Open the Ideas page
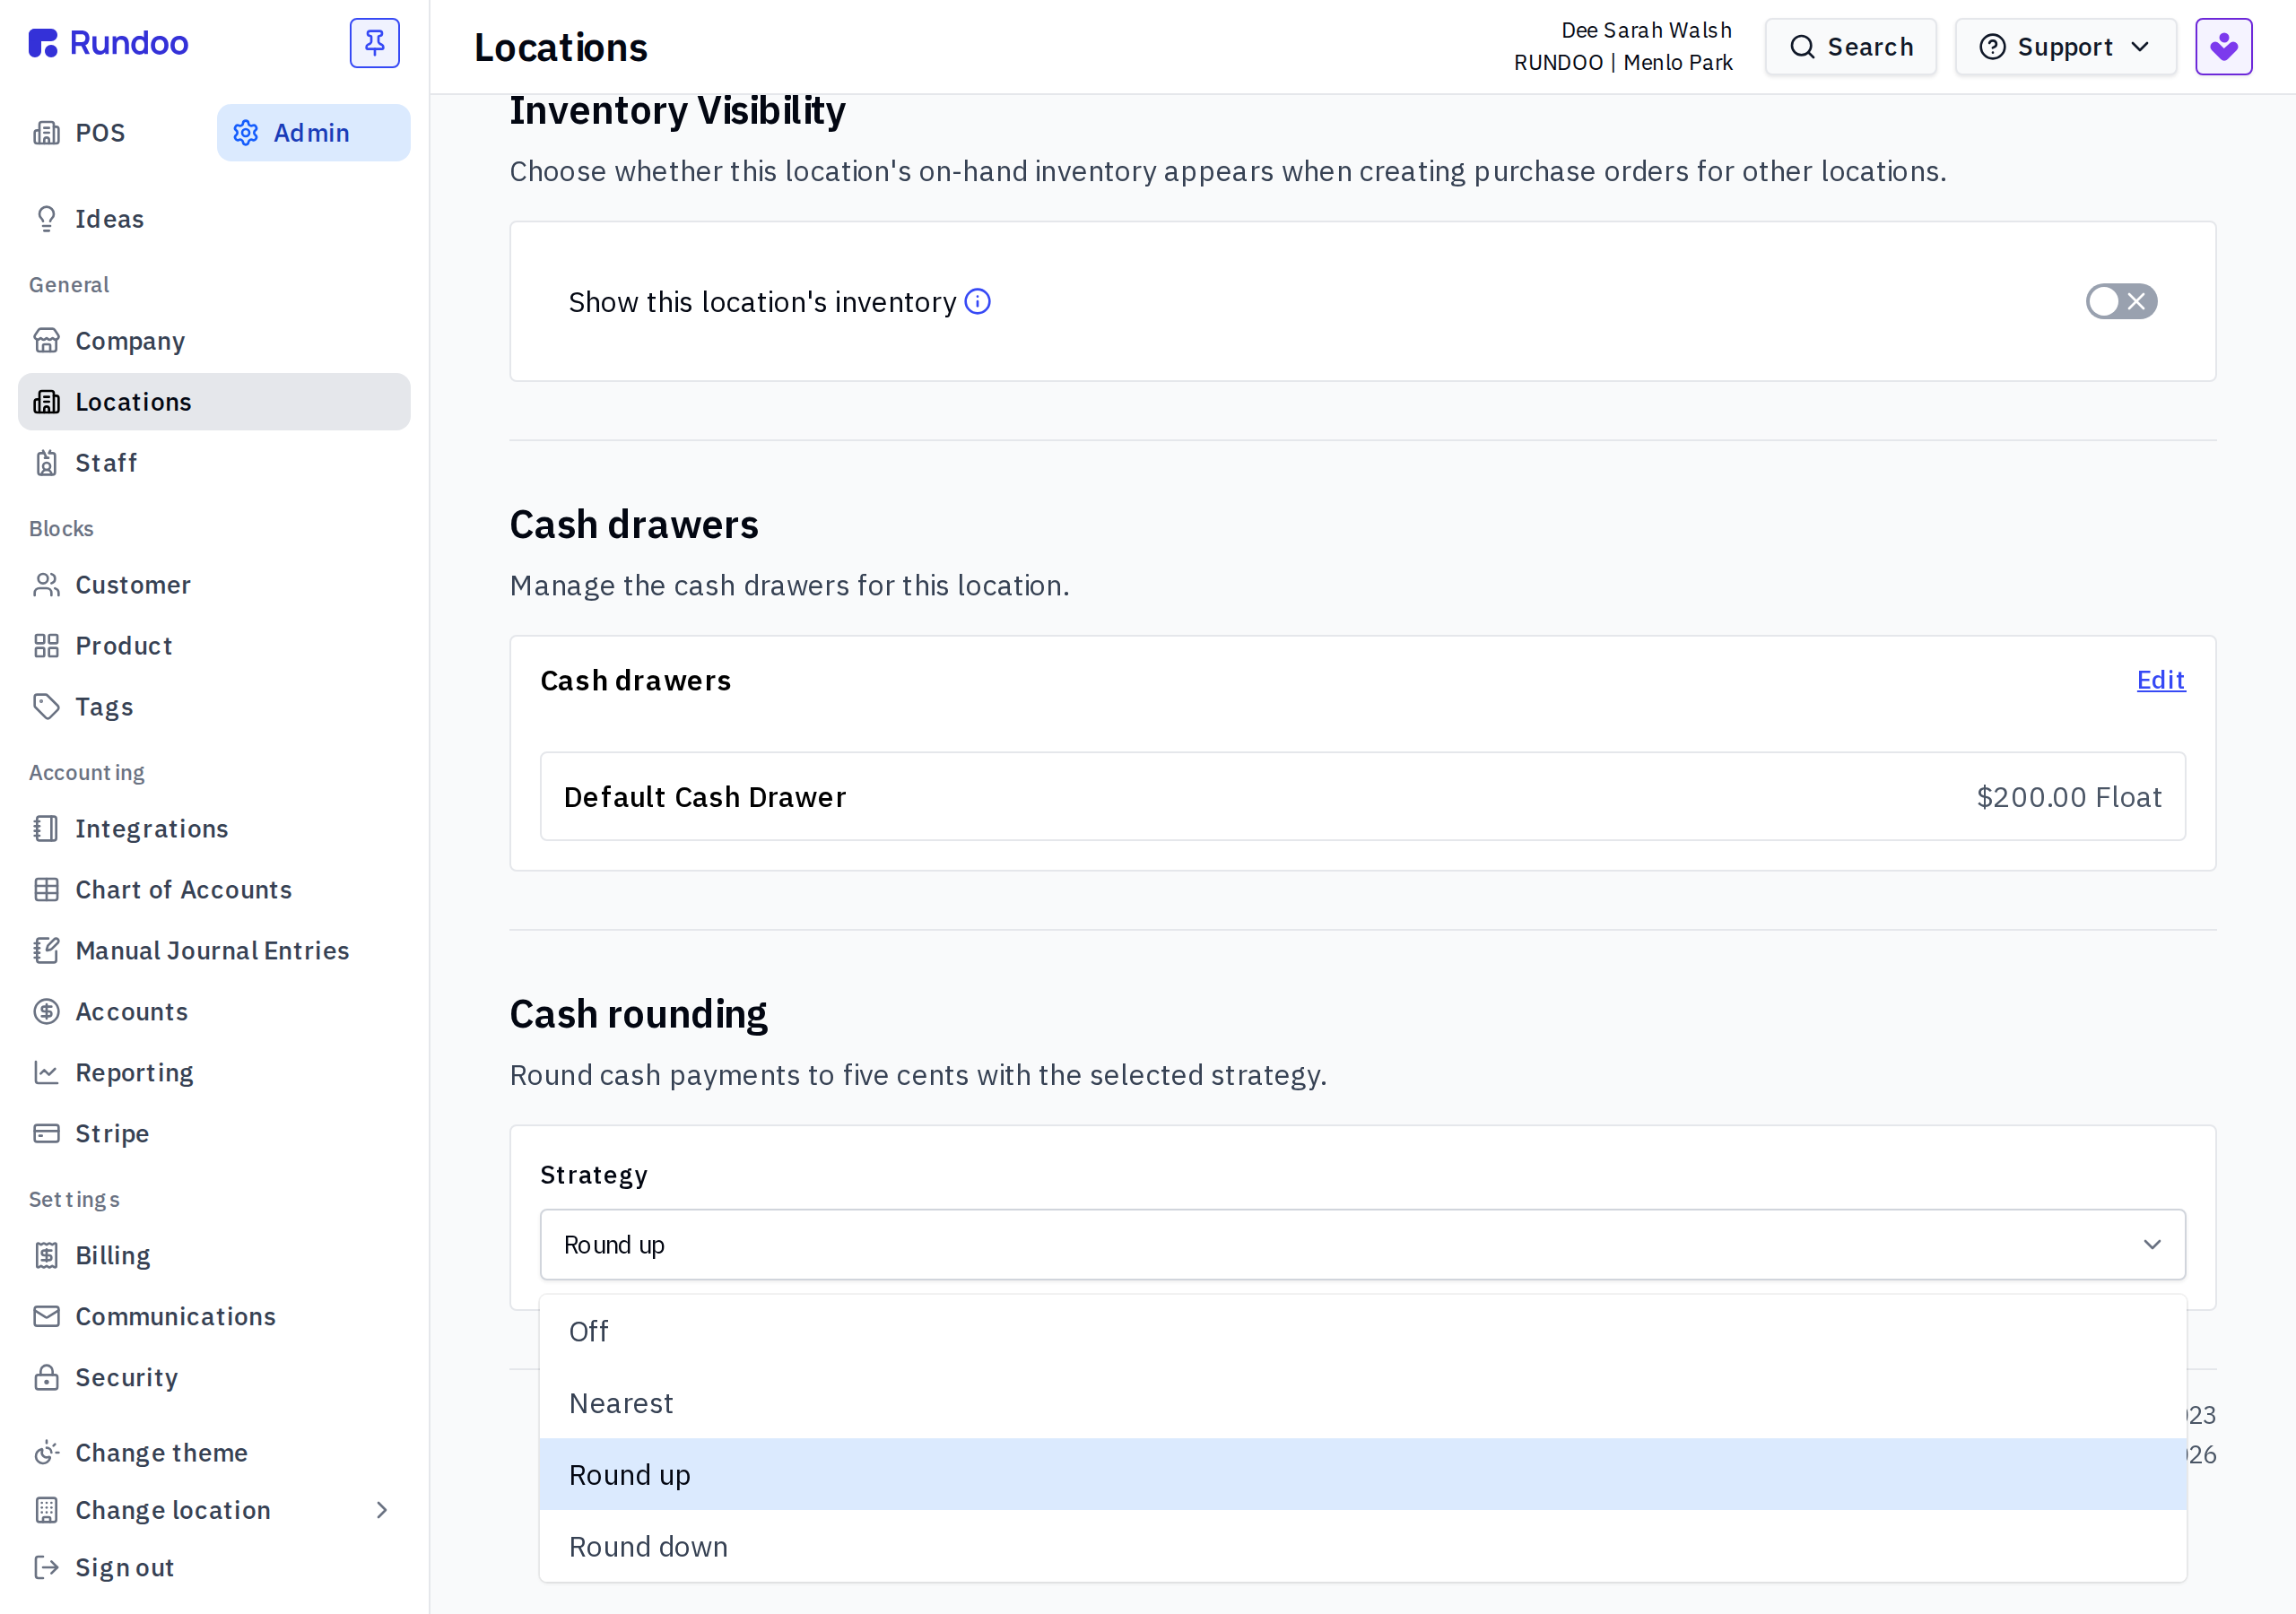This screenshot has width=2296, height=1614. (x=214, y=219)
